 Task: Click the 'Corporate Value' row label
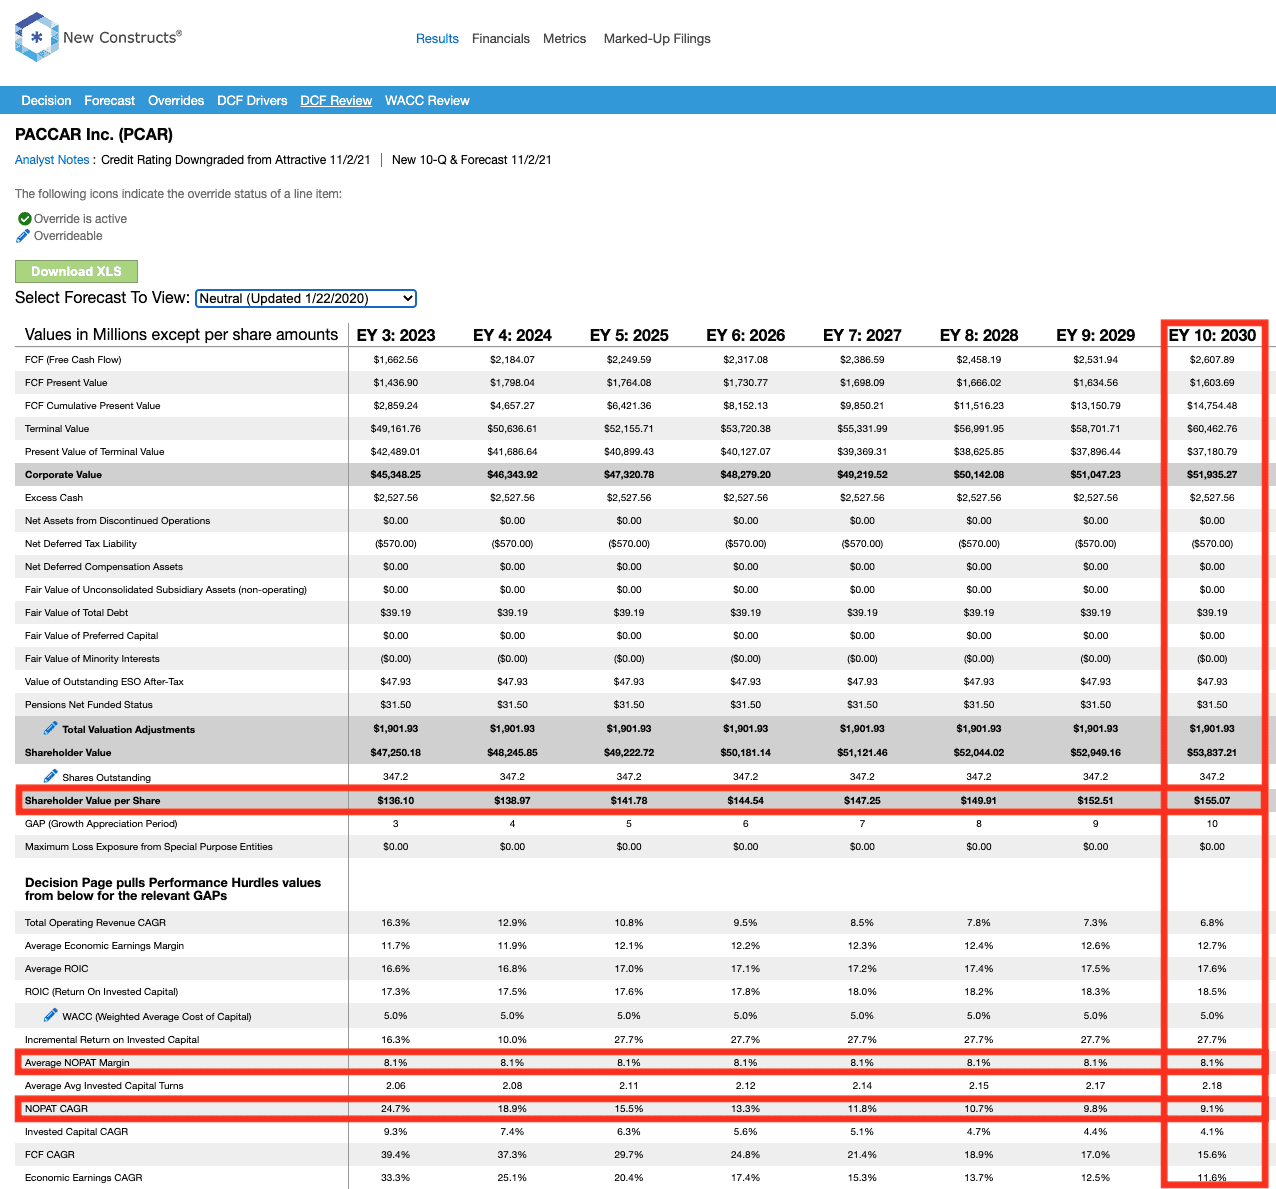64,475
